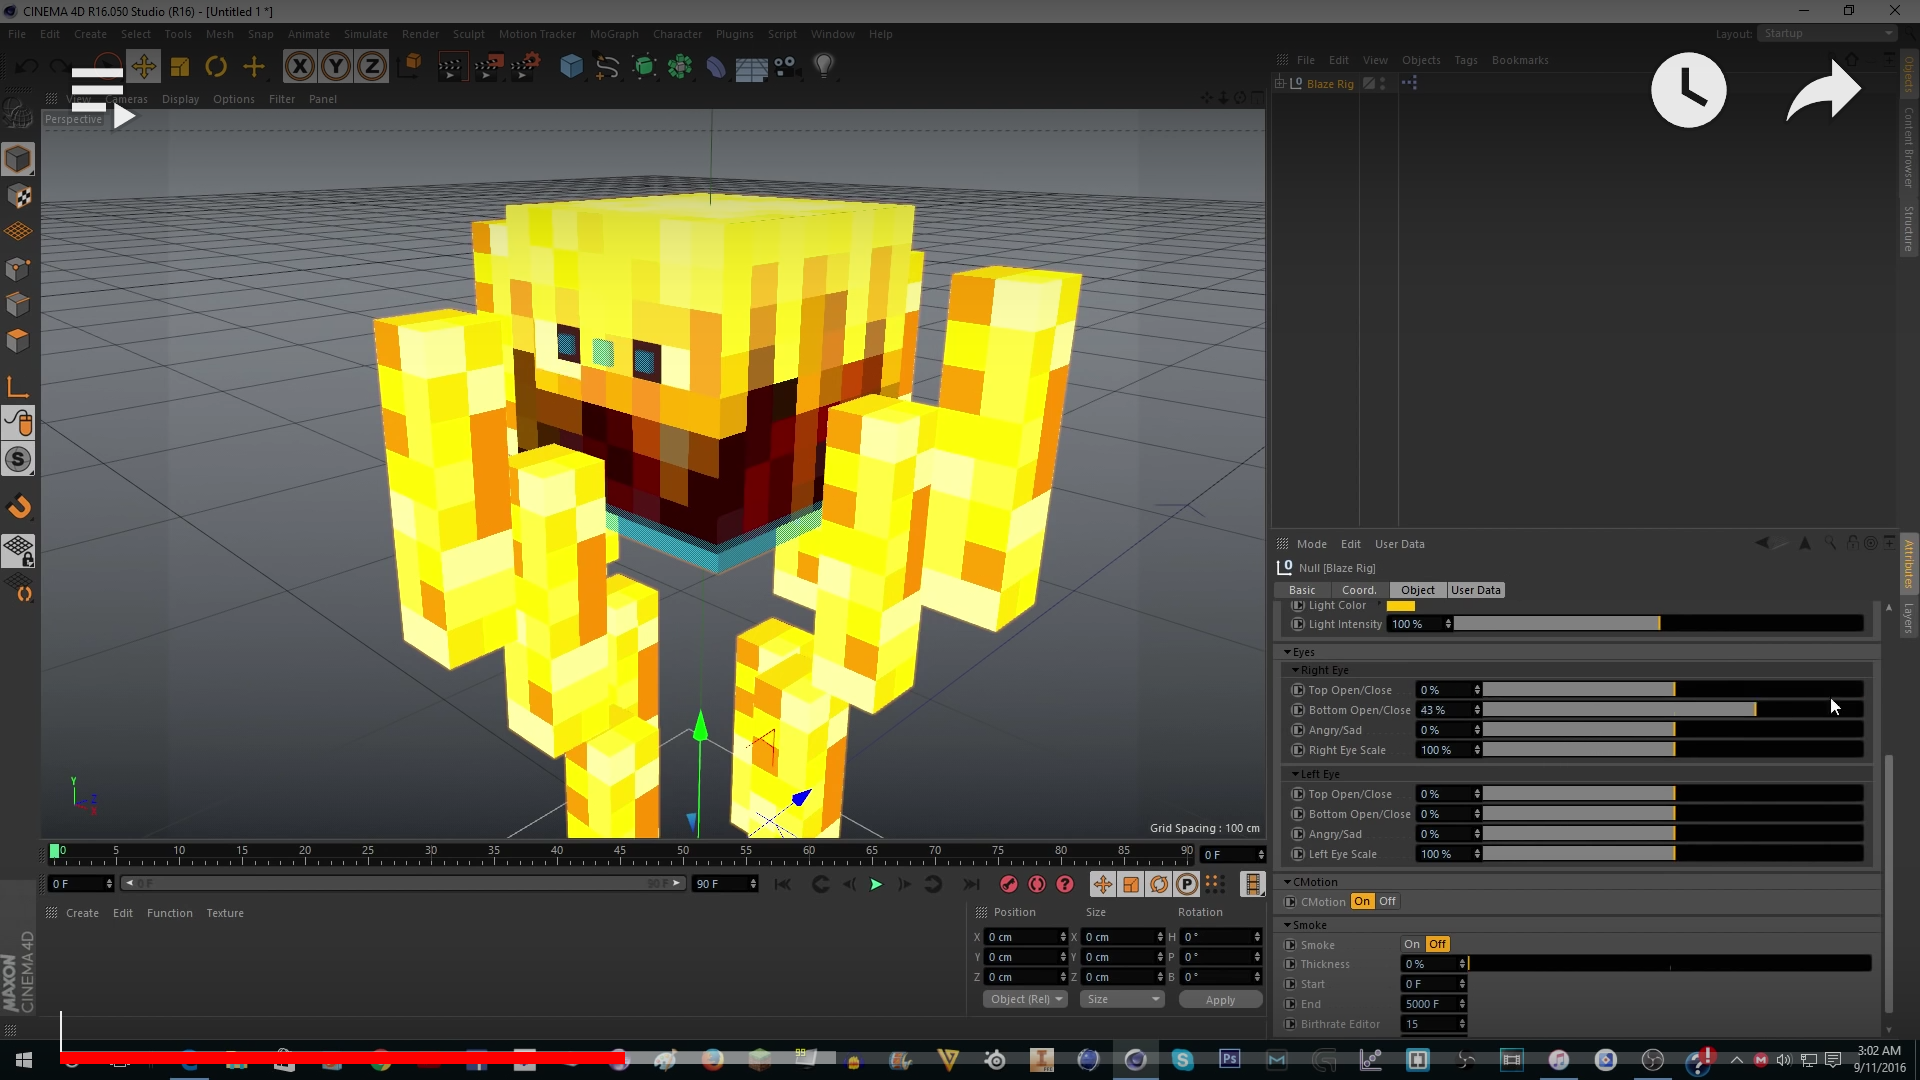Toggle the X axis lock
The height and width of the screenshot is (1080, 1920).
pyautogui.click(x=299, y=66)
